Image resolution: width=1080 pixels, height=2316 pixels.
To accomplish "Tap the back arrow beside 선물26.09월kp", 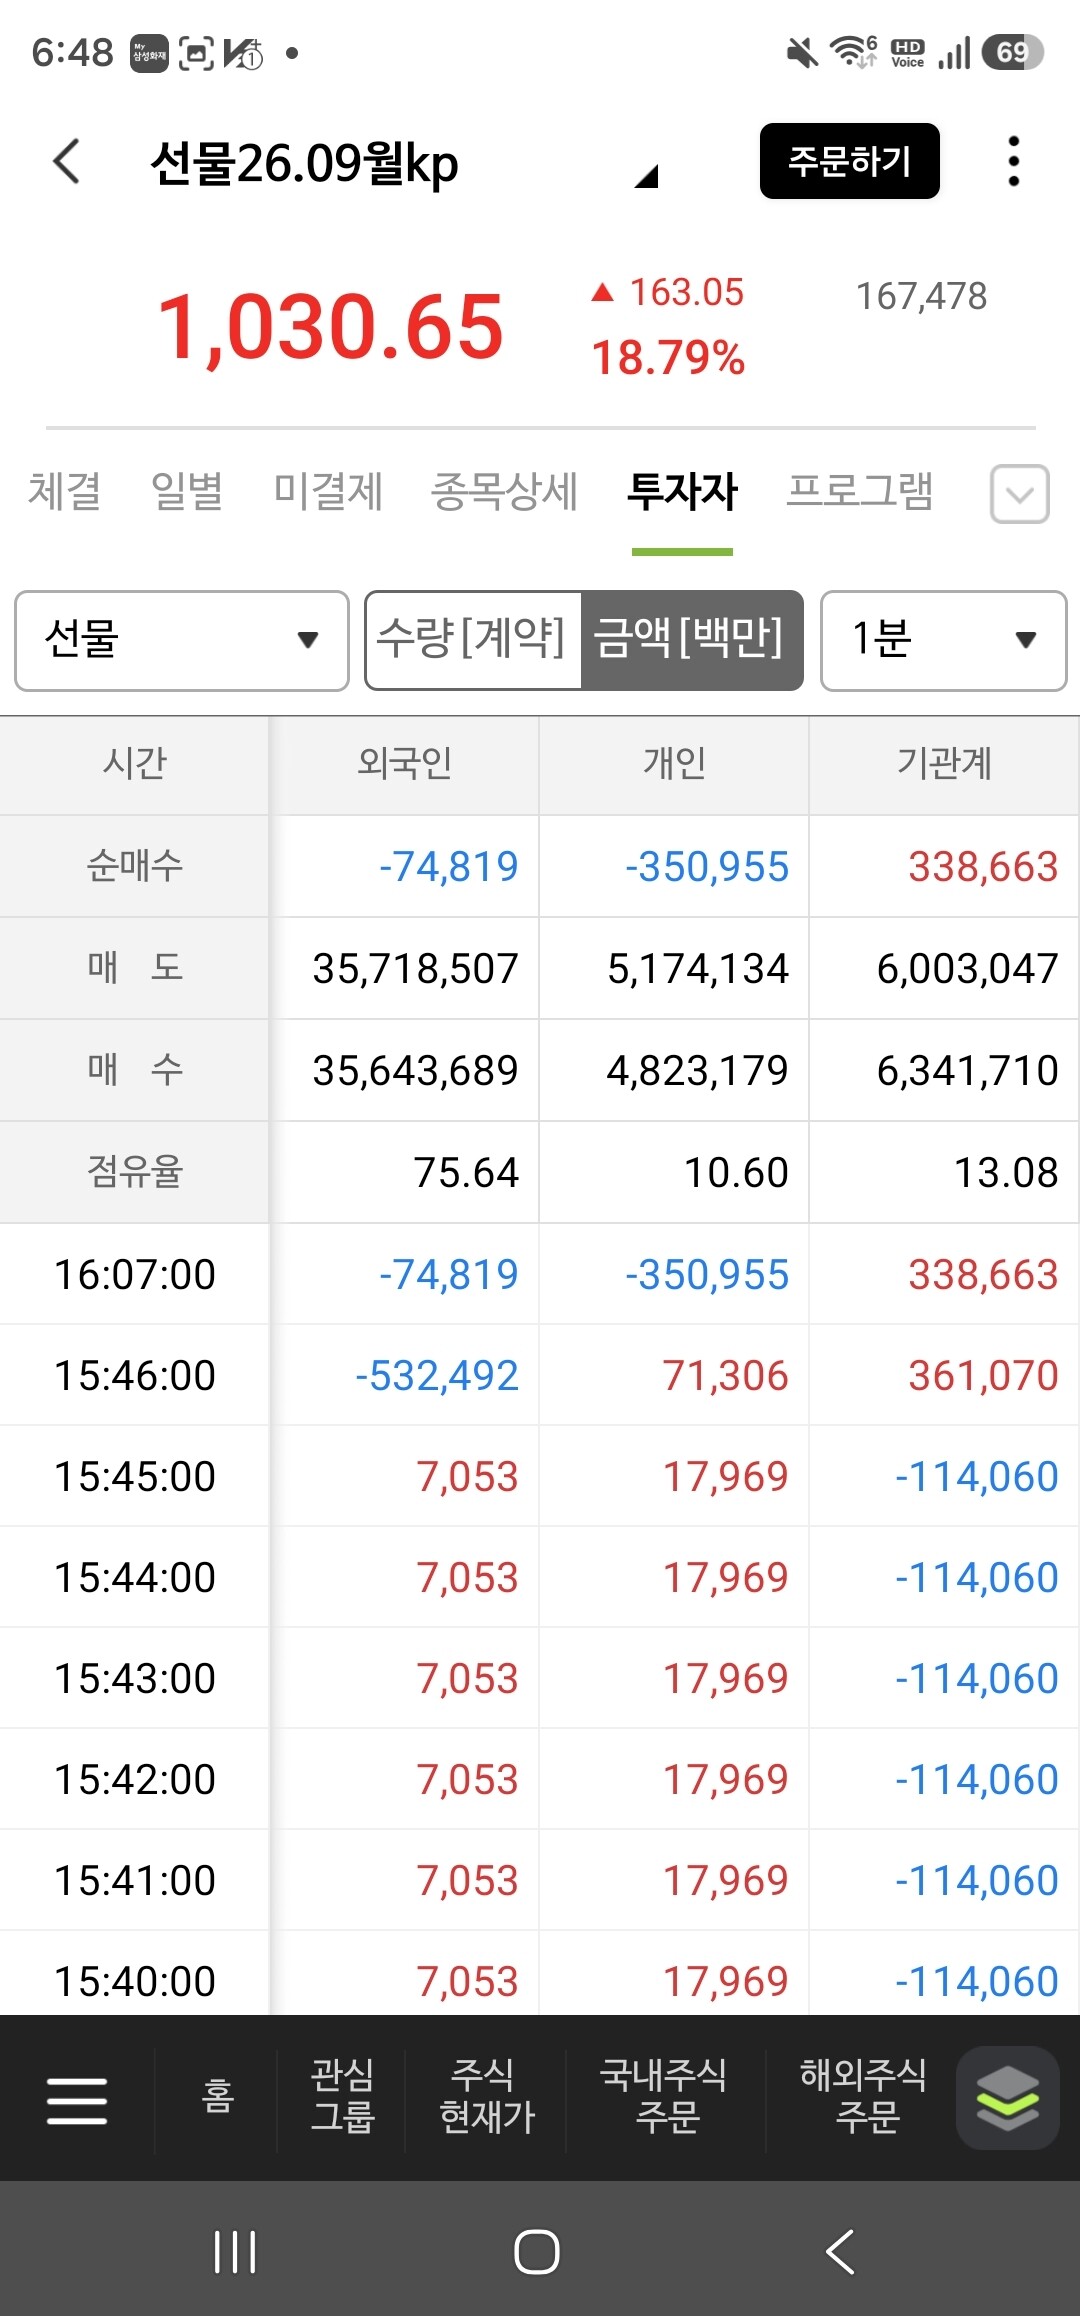I will tap(66, 162).
